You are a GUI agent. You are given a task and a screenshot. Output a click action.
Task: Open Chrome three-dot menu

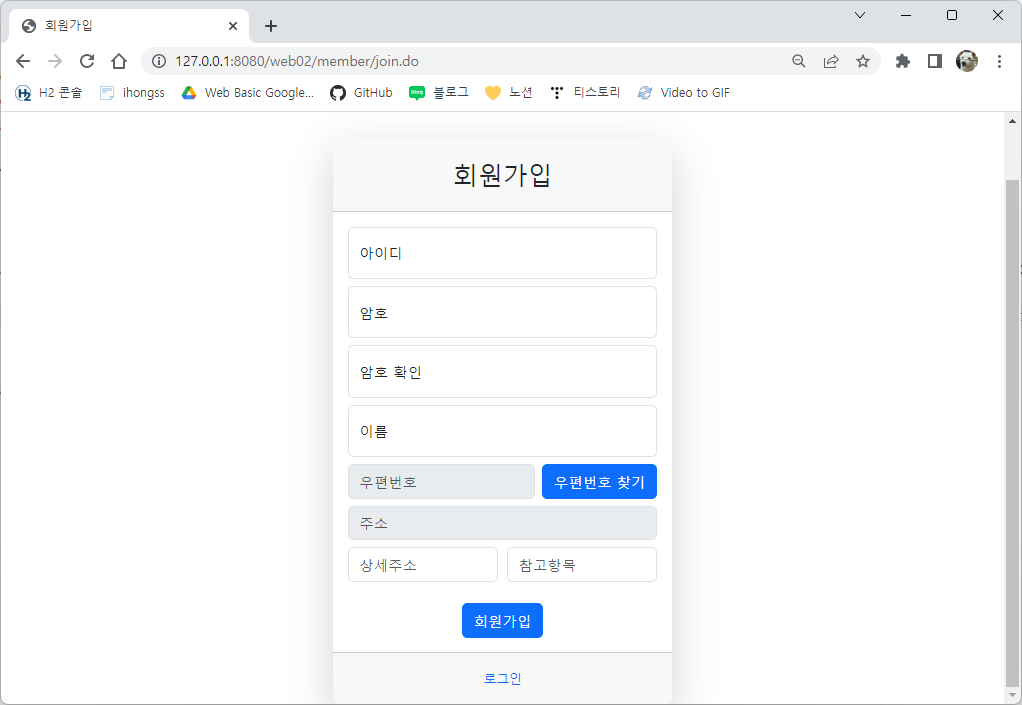pos(999,61)
